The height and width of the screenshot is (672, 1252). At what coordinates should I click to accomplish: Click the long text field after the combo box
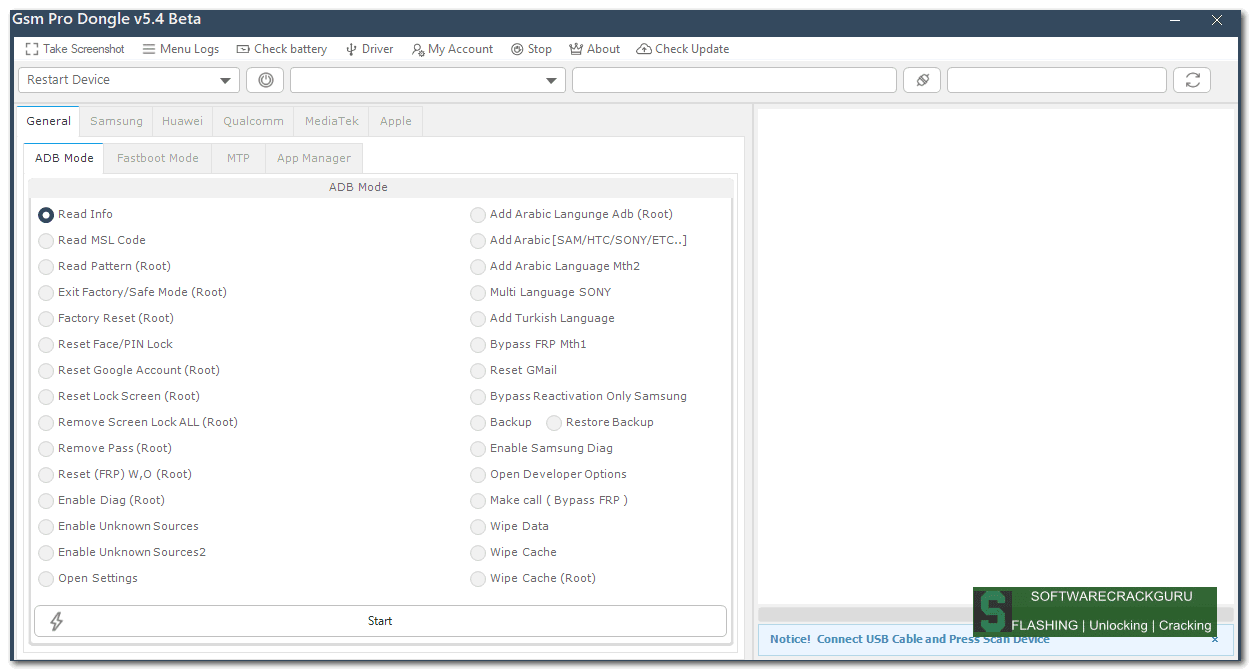(734, 80)
